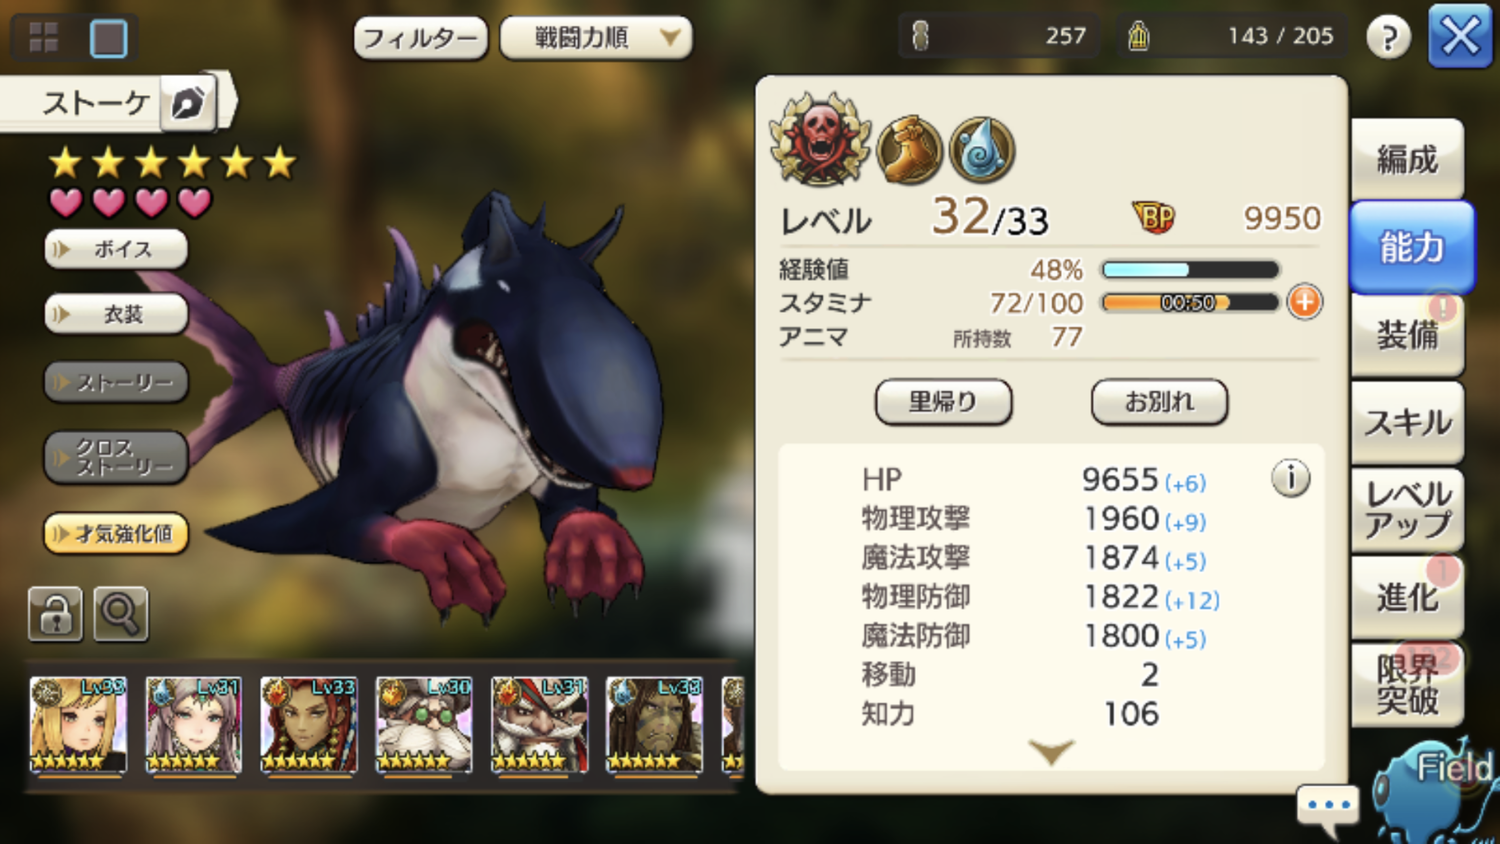The height and width of the screenshot is (844, 1500).
Task: Open the 戦闘力順 sort dropdown
Action: 596,38
